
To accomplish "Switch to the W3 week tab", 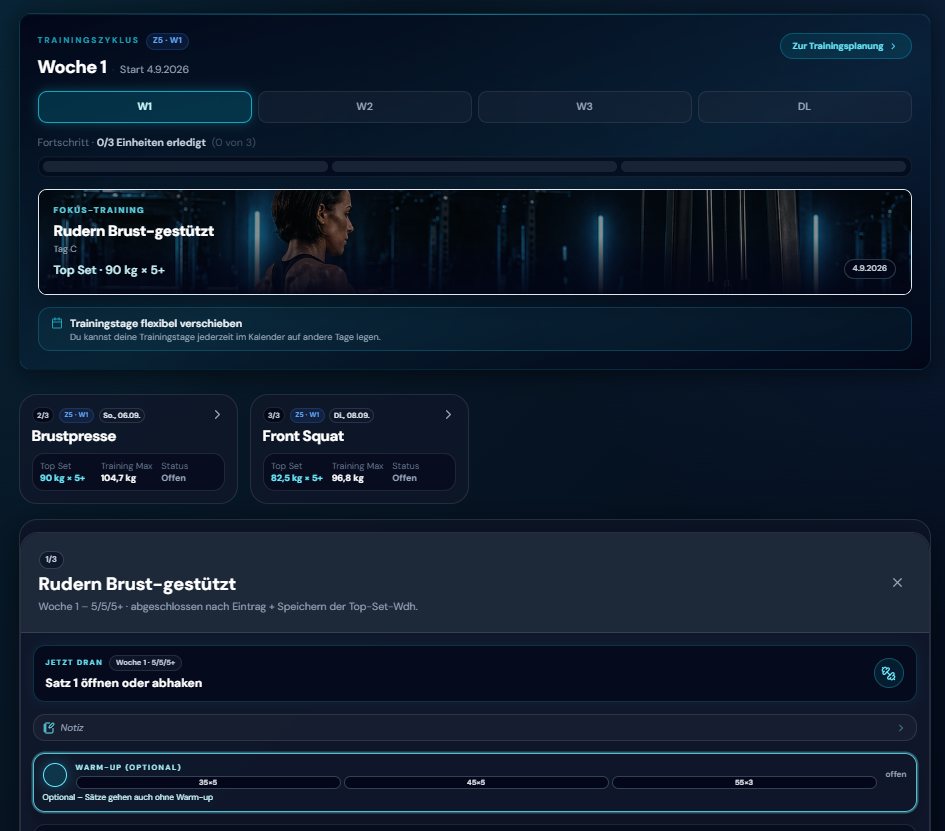I will pos(585,107).
